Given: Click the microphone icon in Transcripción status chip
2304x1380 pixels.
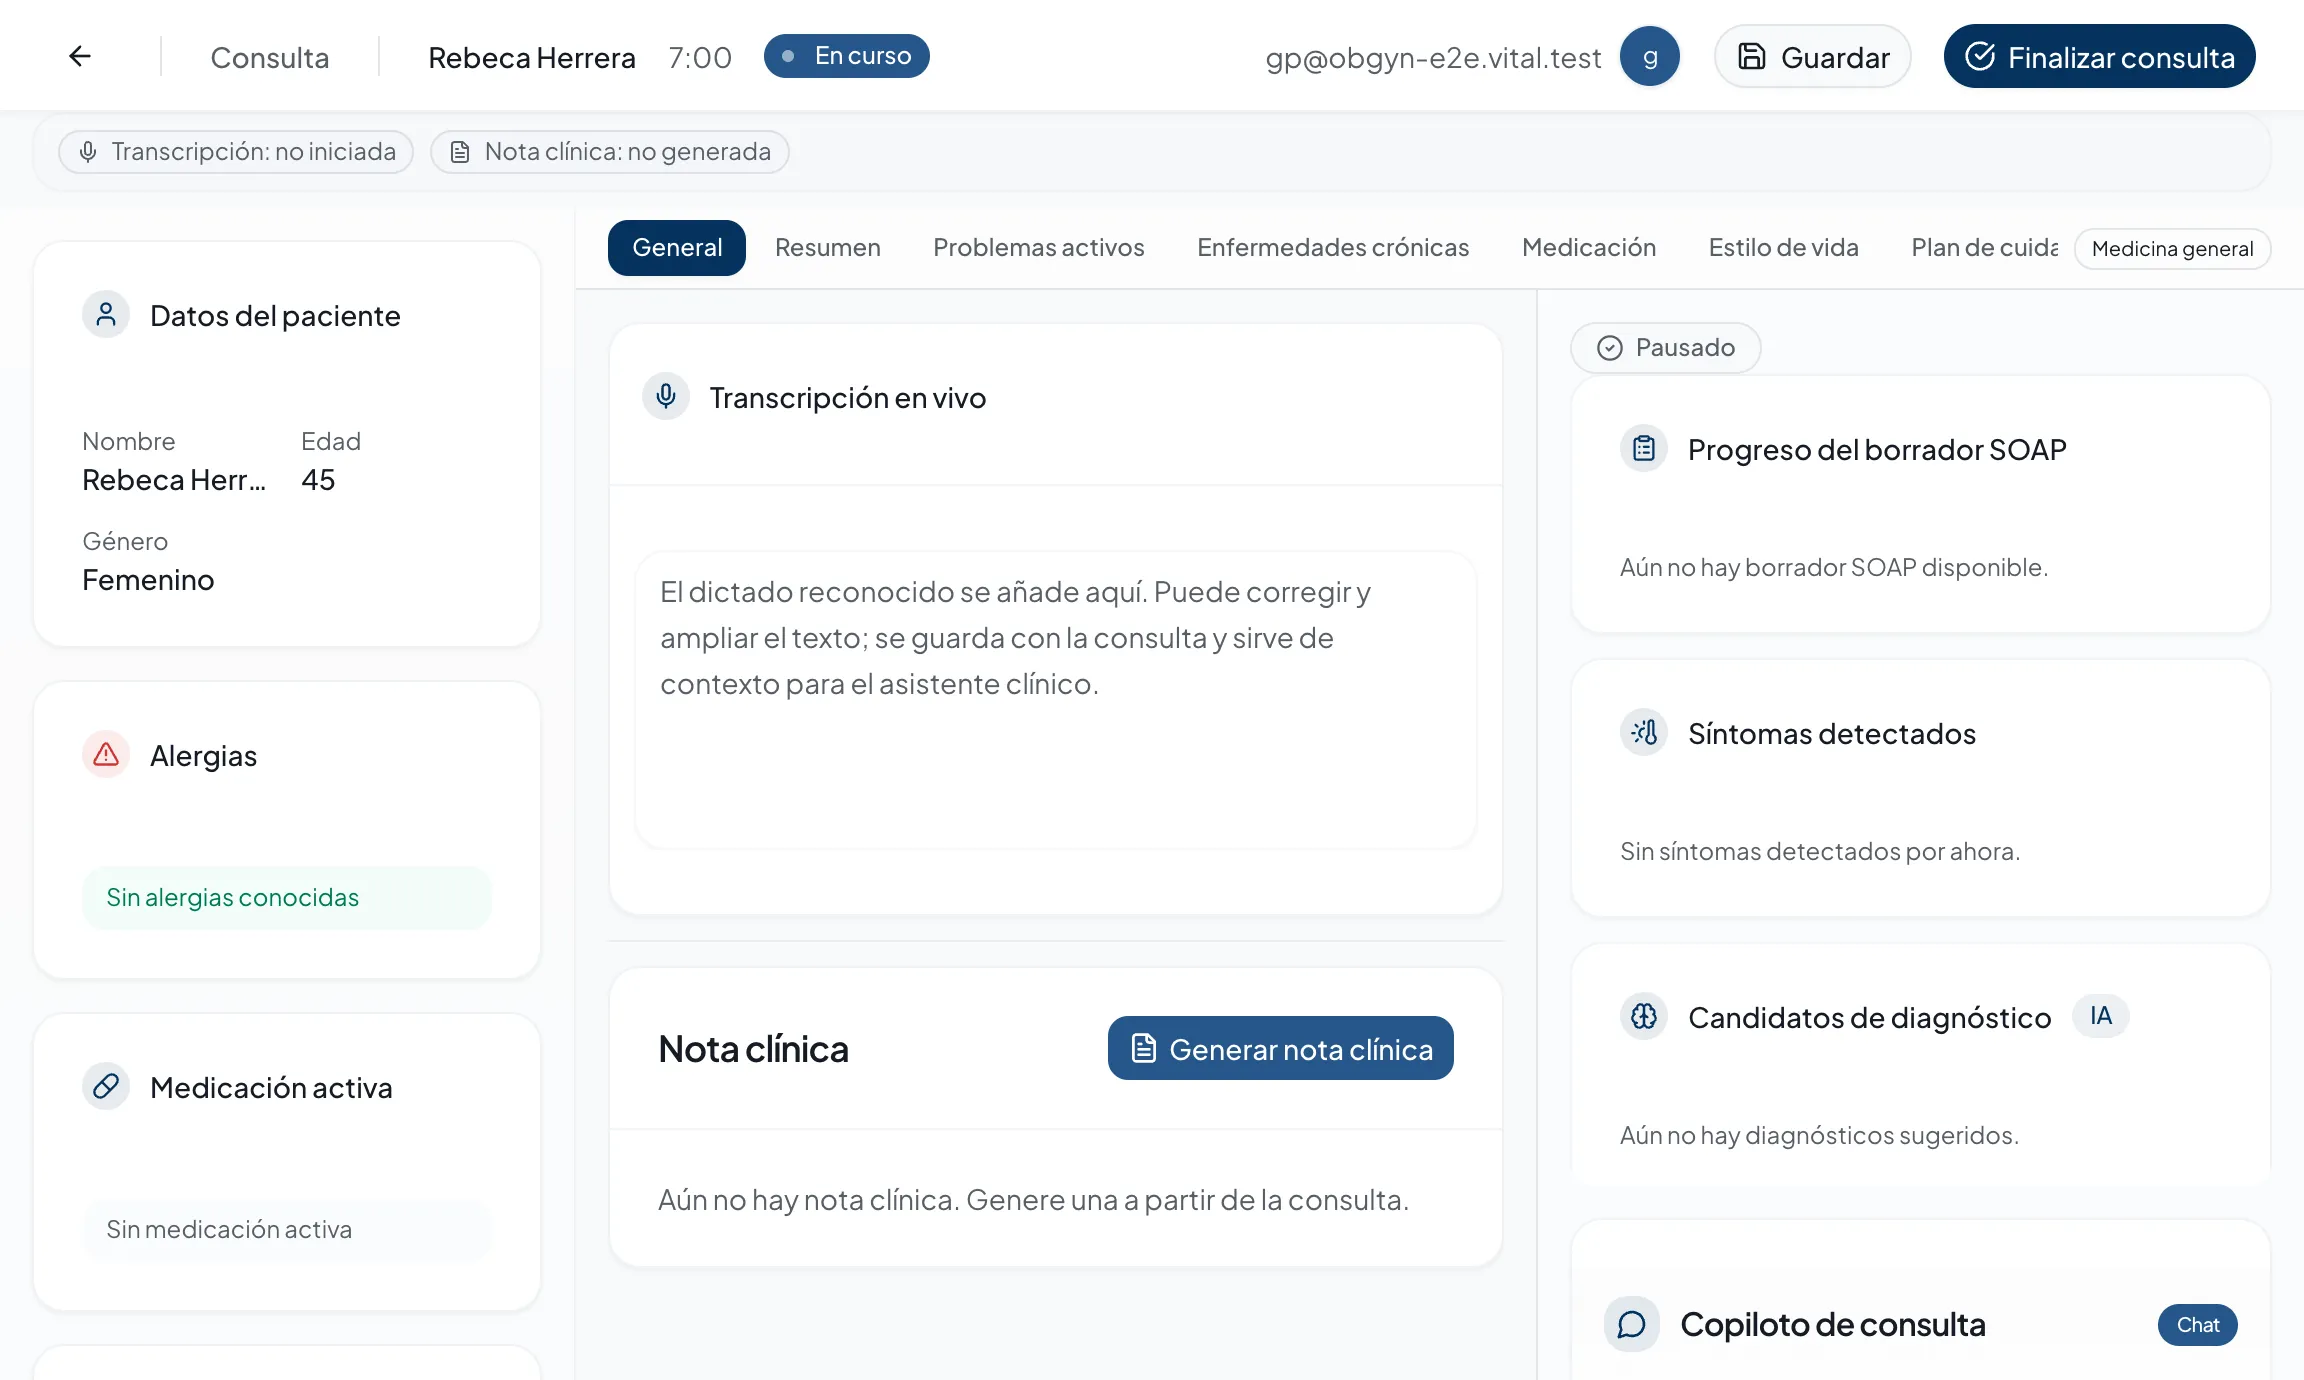Looking at the screenshot, I should tap(88, 152).
